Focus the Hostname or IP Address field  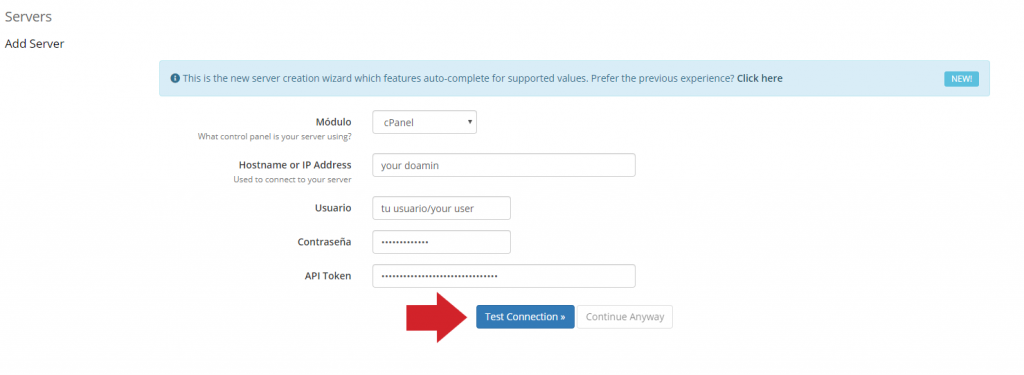coord(504,165)
